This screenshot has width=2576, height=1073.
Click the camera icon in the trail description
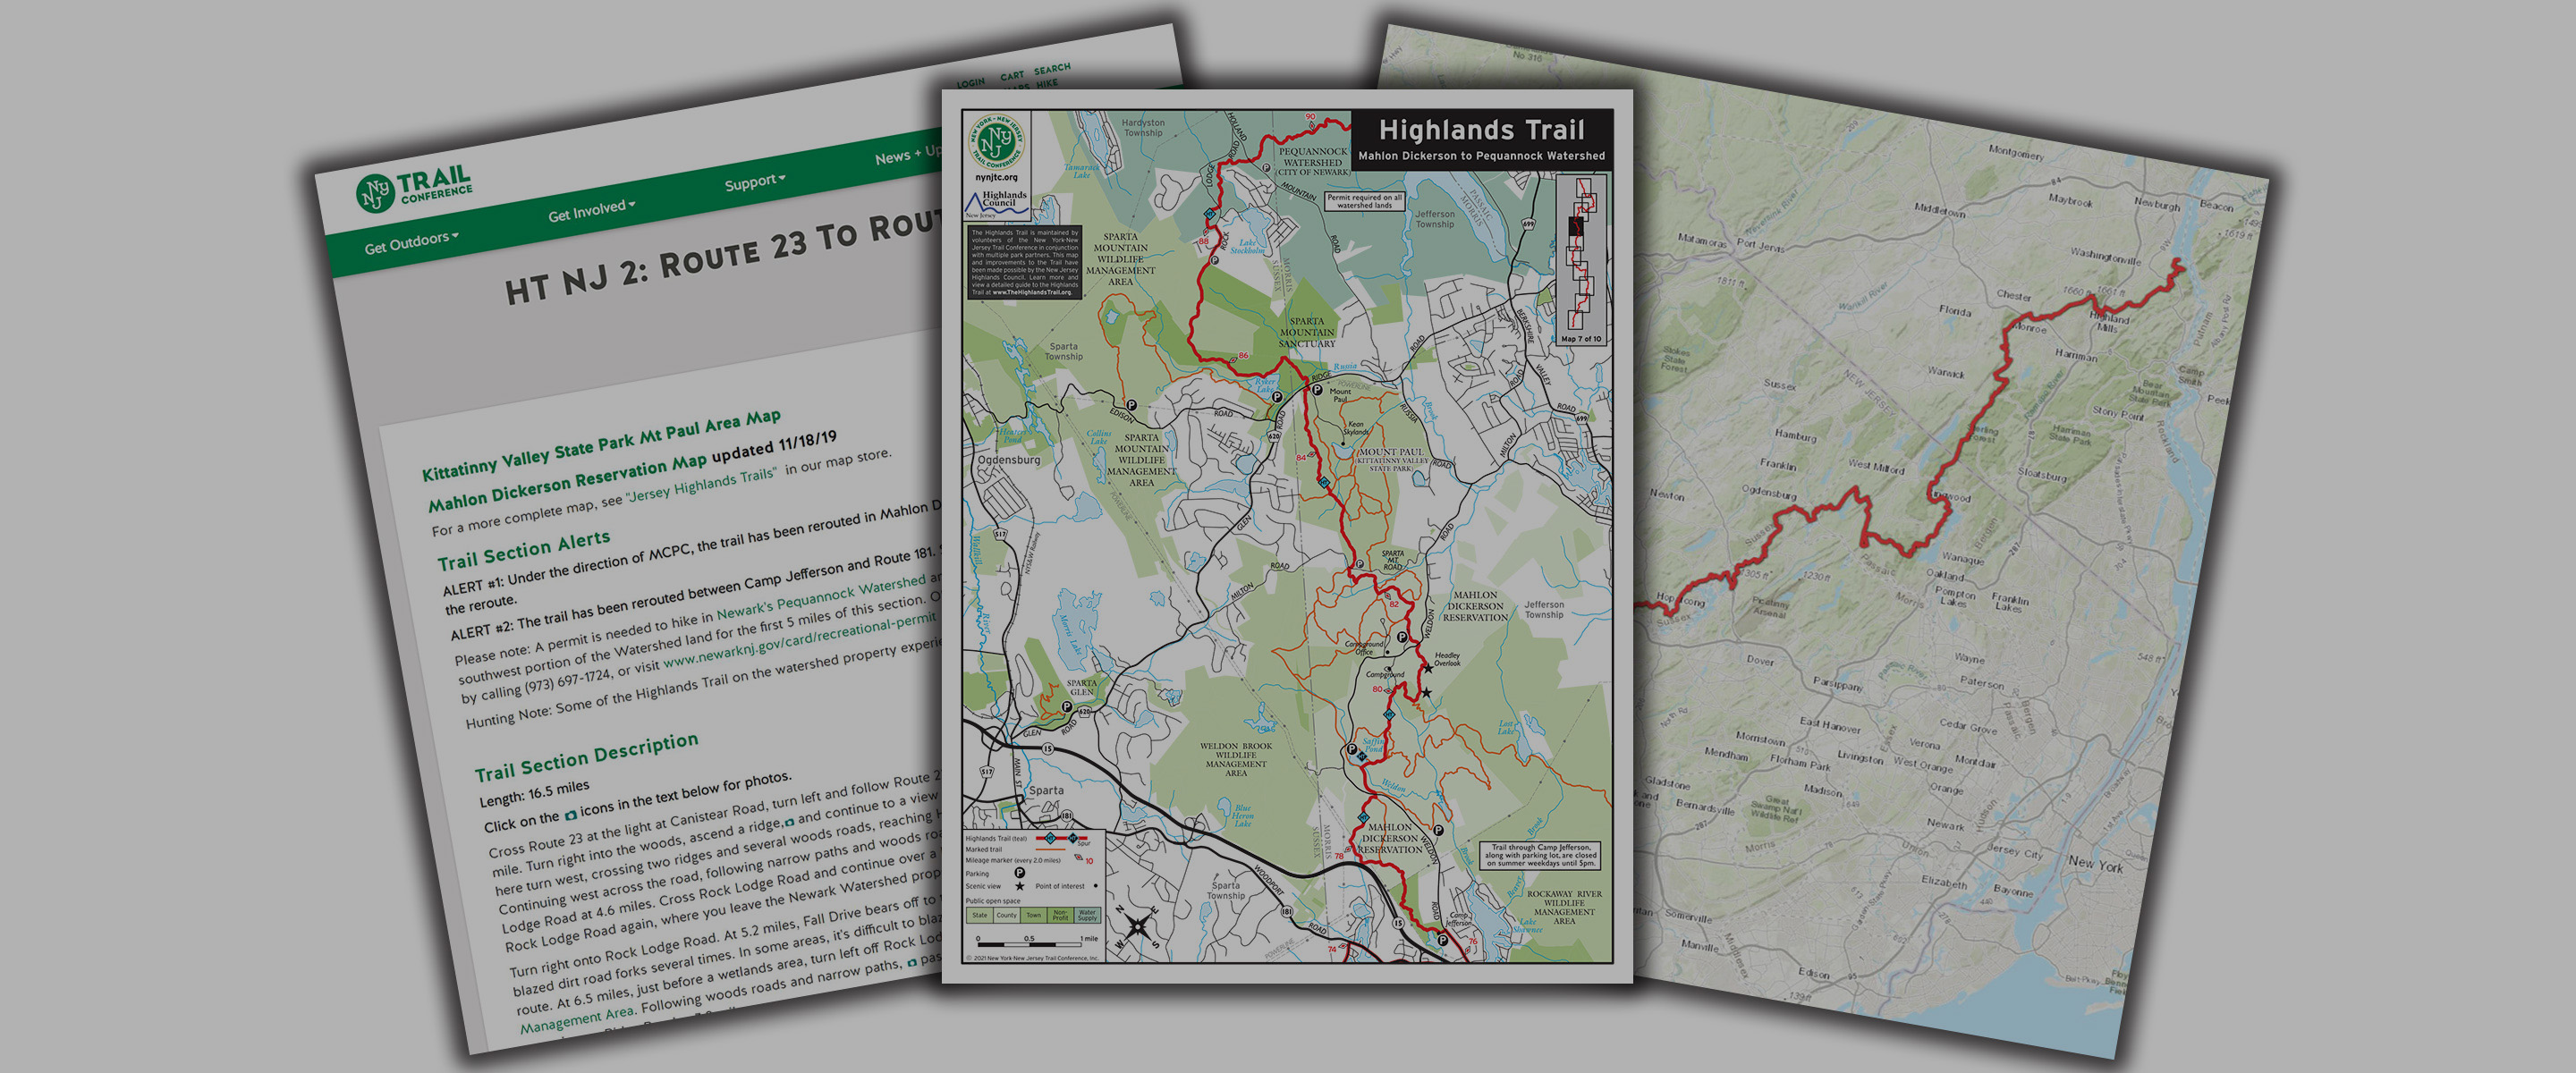571,815
